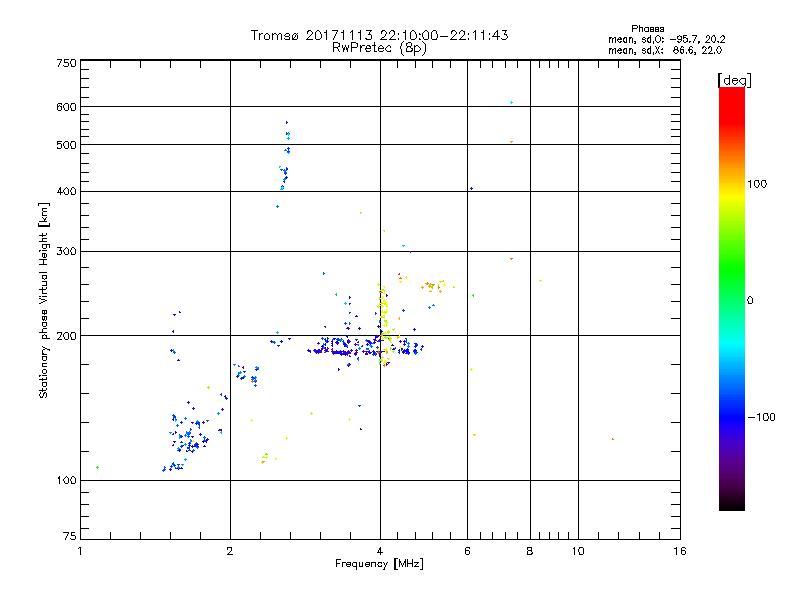
Task: Click the colorbar label '-100'
Action: coord(761,417)
